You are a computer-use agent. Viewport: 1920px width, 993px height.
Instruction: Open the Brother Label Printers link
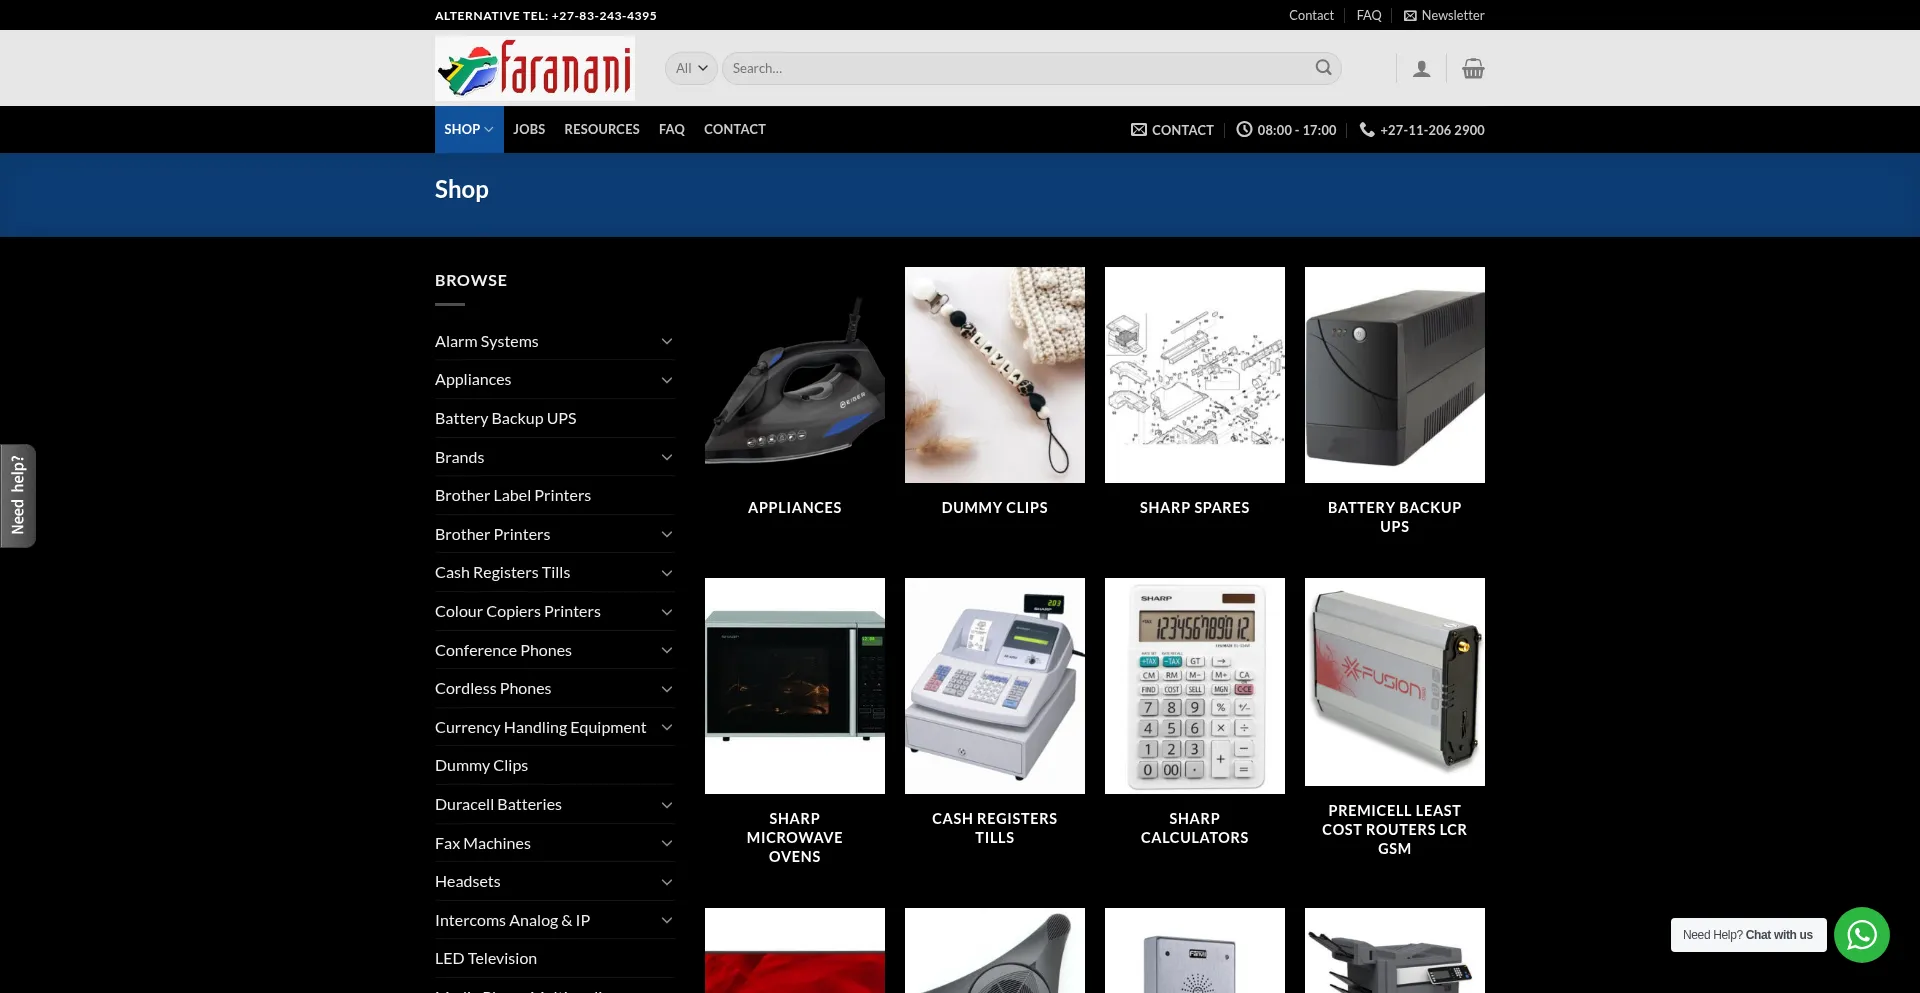[x=513, y=496]
